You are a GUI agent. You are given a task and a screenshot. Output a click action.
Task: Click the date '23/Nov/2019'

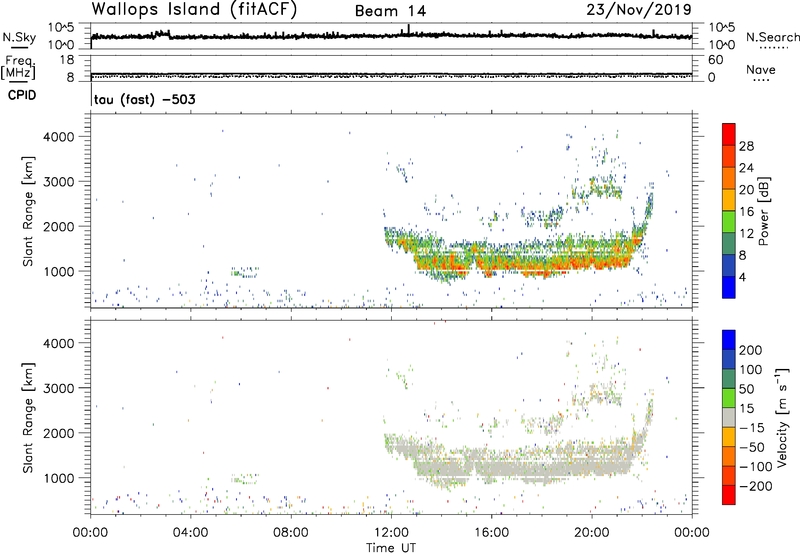[x=639, y=10]
